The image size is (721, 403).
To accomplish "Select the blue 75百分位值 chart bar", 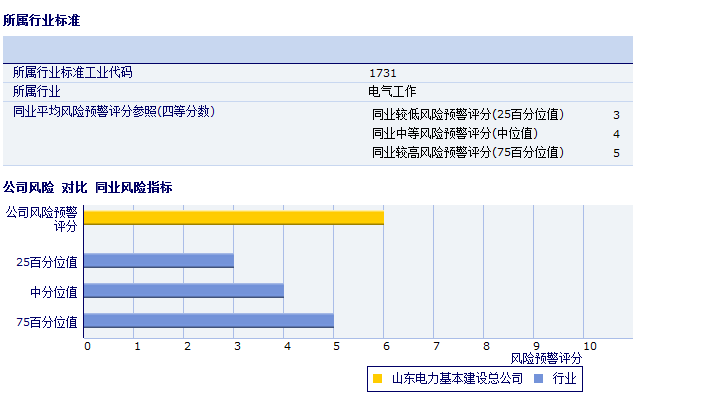I will (x=208, y=321).
